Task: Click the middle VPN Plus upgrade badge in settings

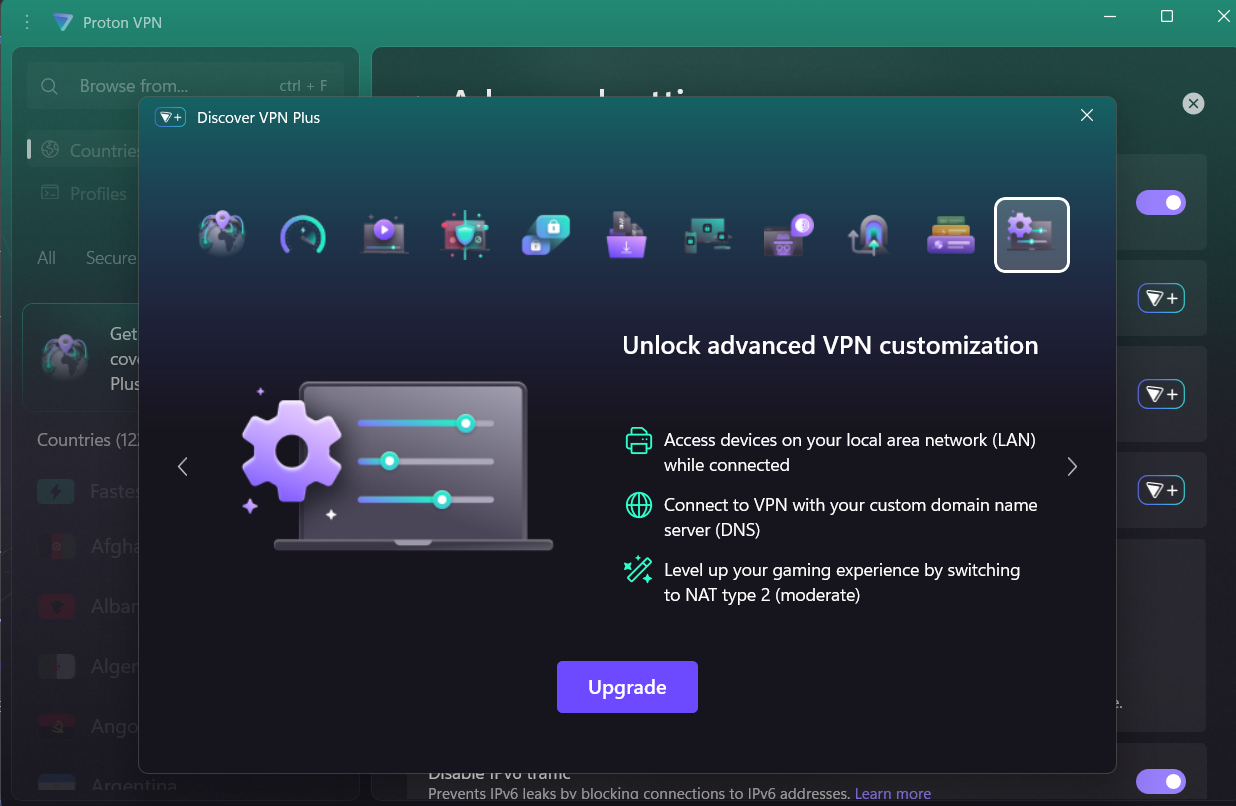Action: 1161,394
